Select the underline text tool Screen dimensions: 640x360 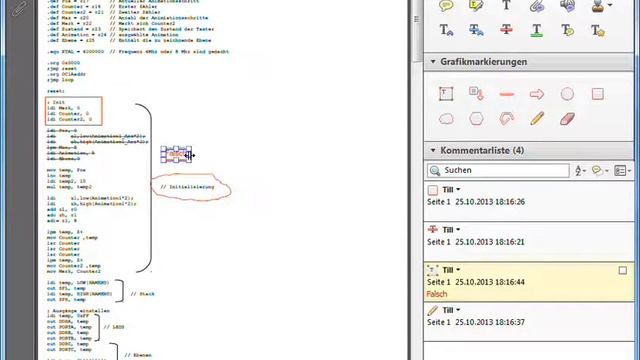tap(537, 30)
